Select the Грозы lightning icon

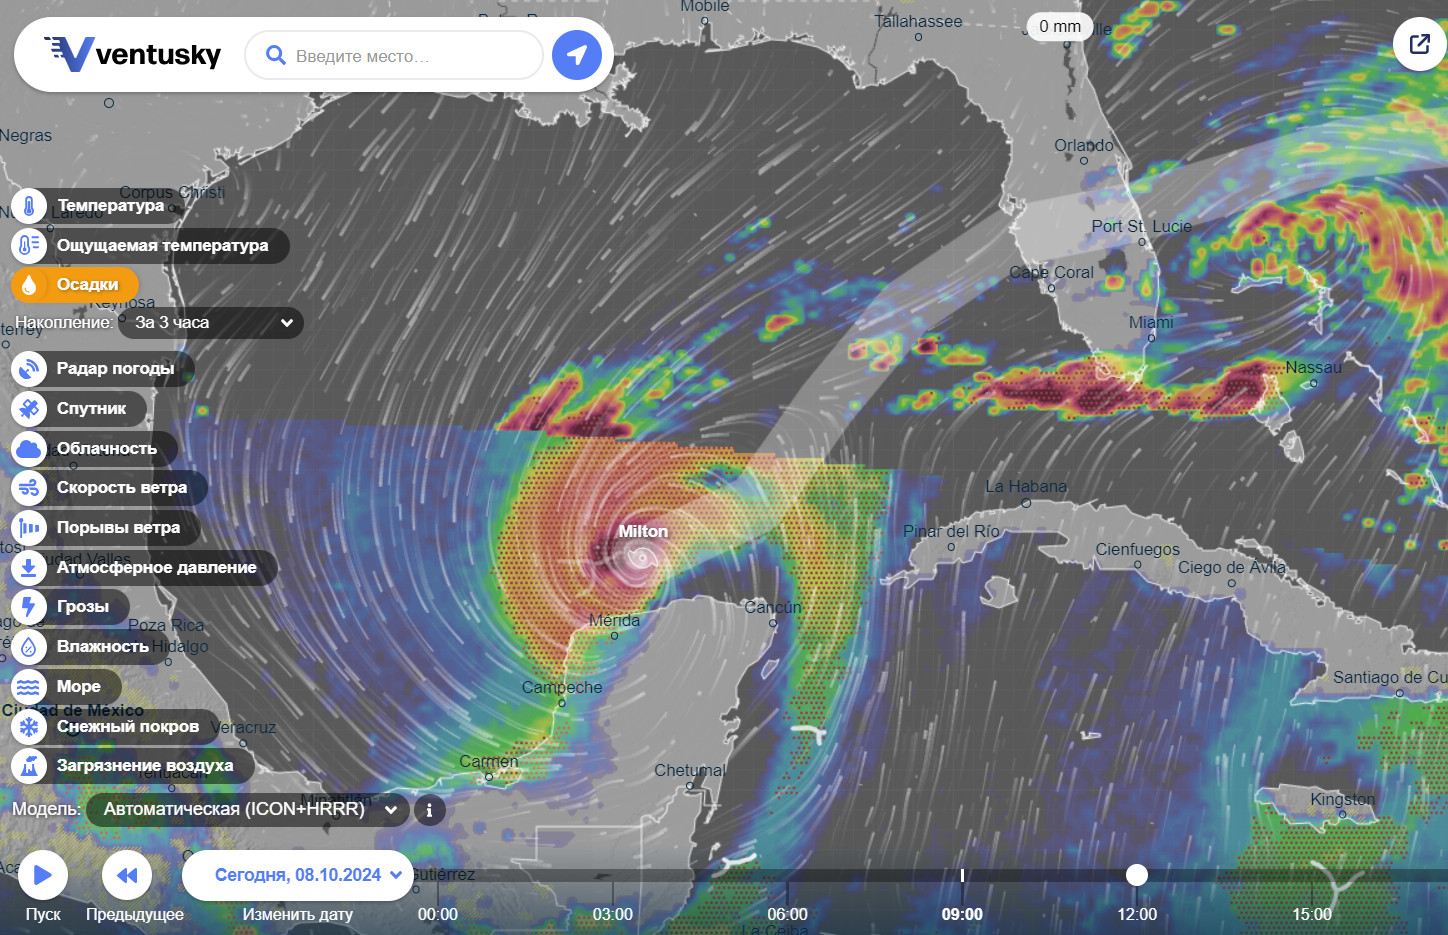(29, 607)
